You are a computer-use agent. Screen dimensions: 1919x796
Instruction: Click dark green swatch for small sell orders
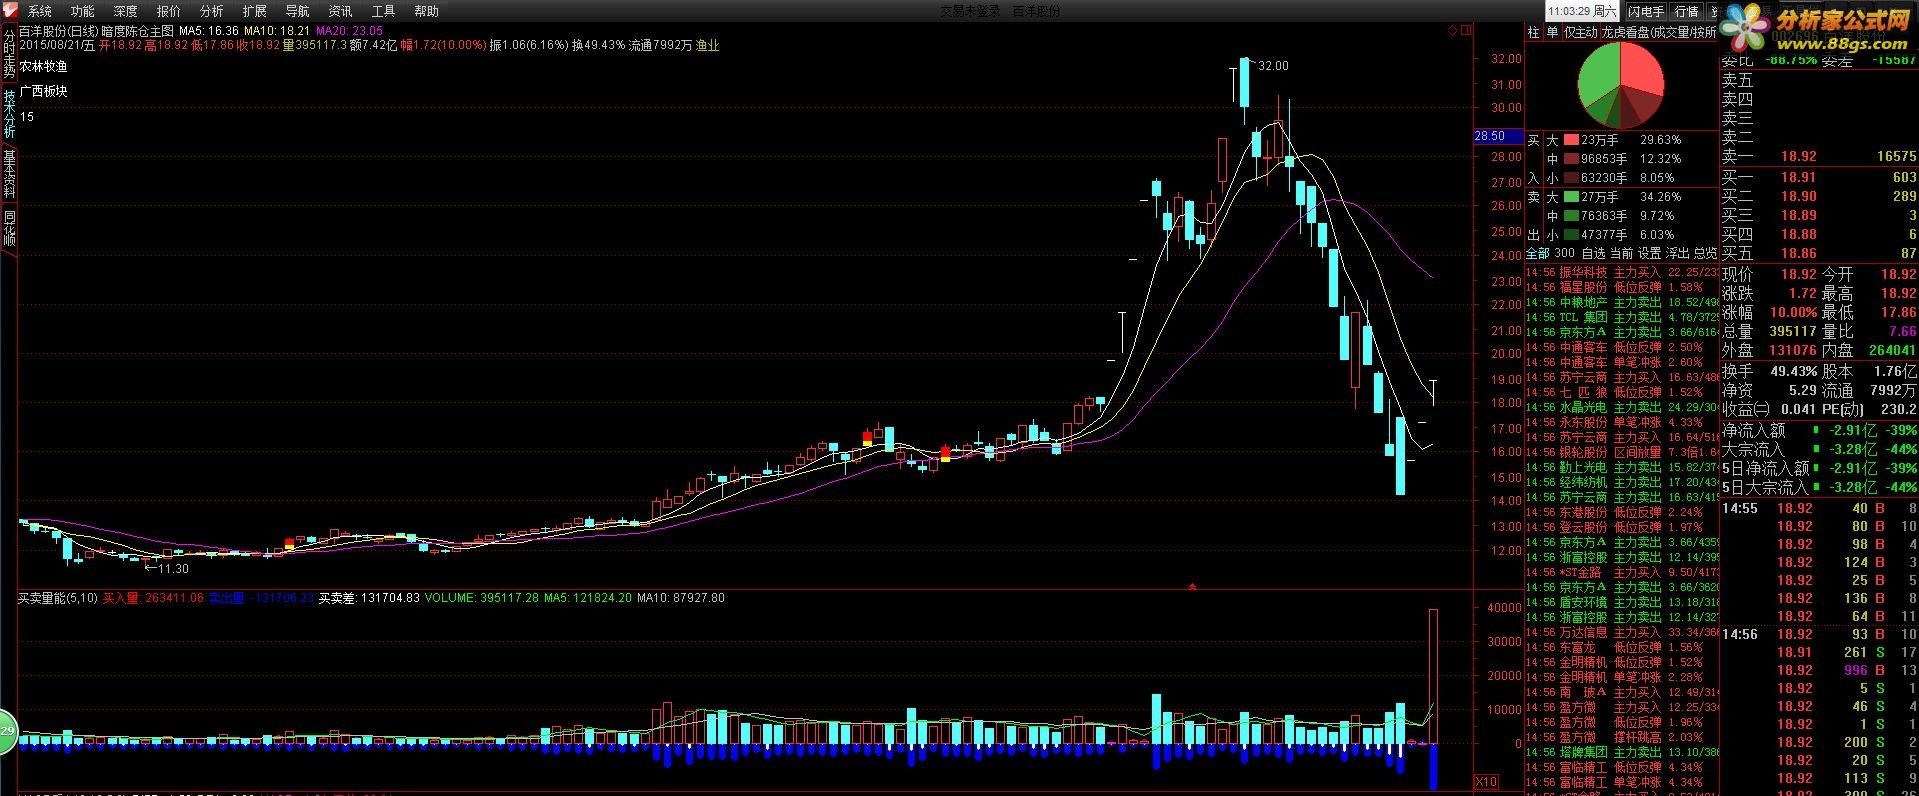coord(1571,235)
